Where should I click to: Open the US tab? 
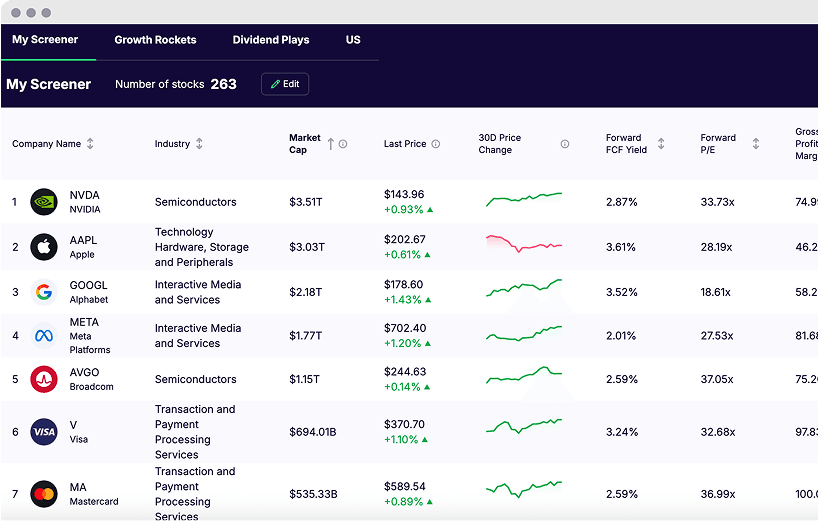click(x=353, y=40)
